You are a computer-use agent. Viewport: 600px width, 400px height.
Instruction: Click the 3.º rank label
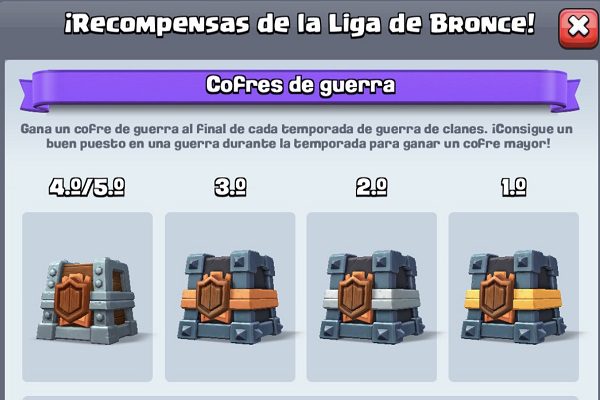point(230,188)
